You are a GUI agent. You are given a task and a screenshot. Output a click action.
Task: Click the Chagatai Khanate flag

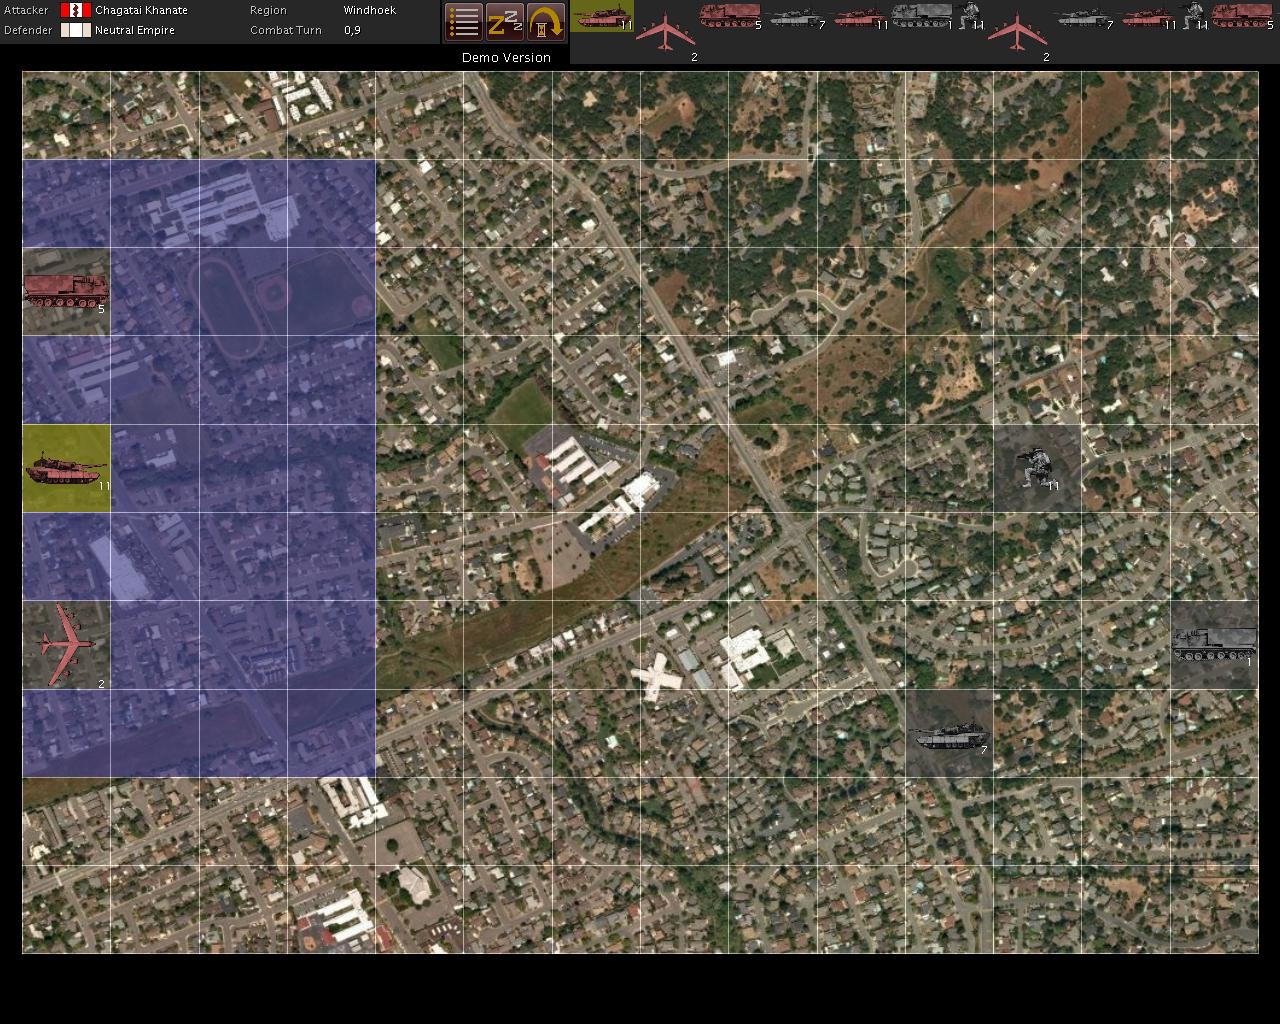(x=75, y=10)
